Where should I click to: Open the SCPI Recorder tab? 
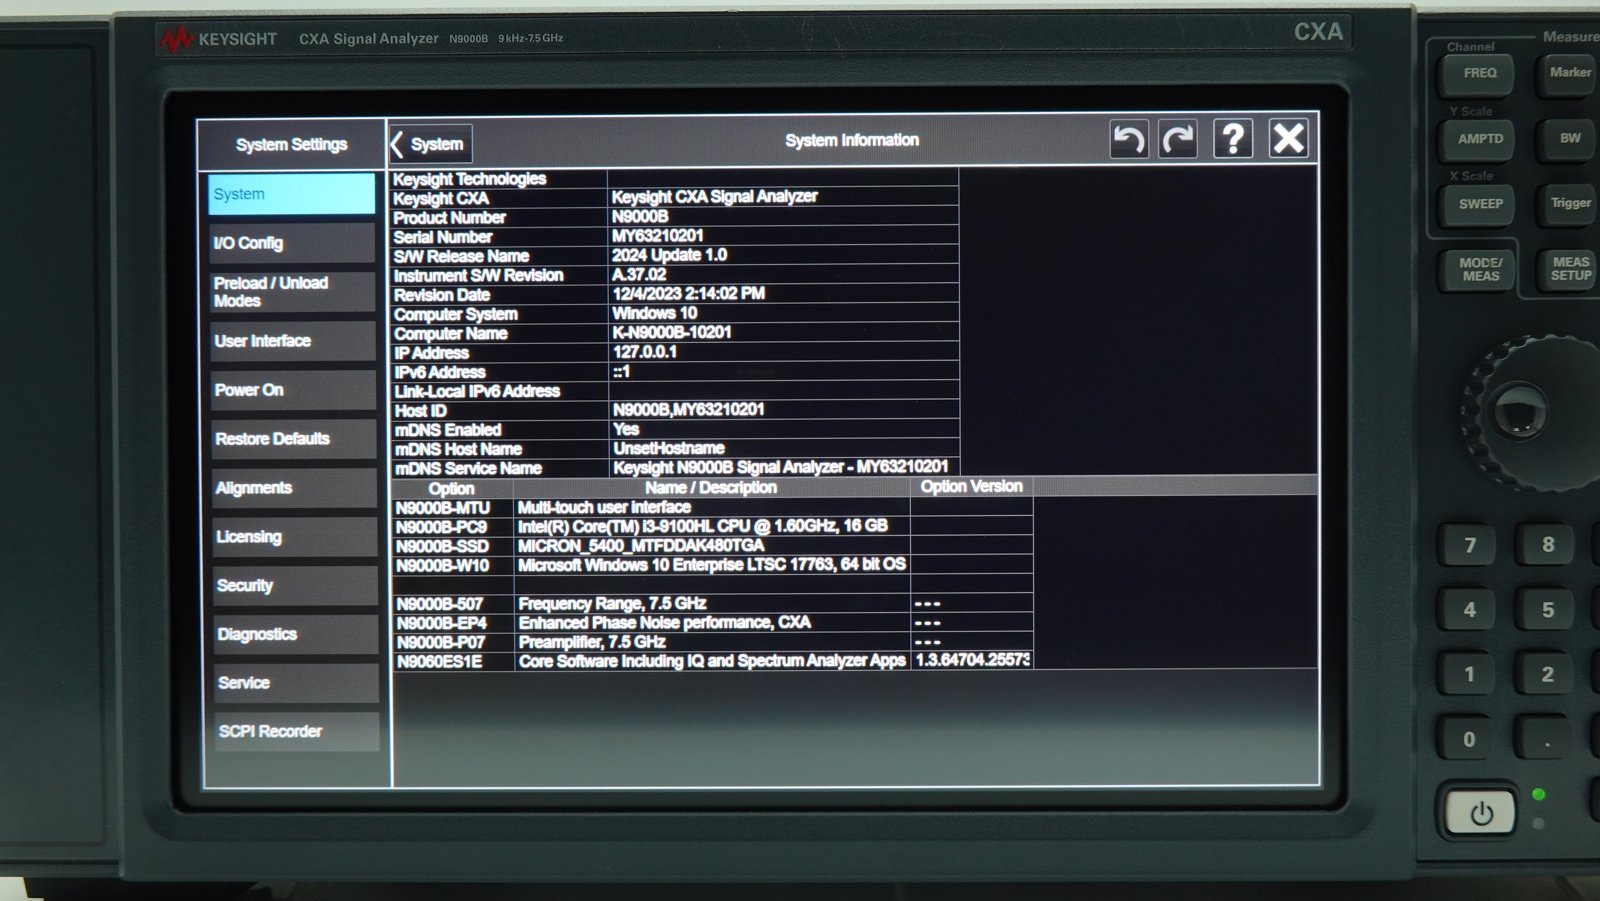[x=297, y=732]
